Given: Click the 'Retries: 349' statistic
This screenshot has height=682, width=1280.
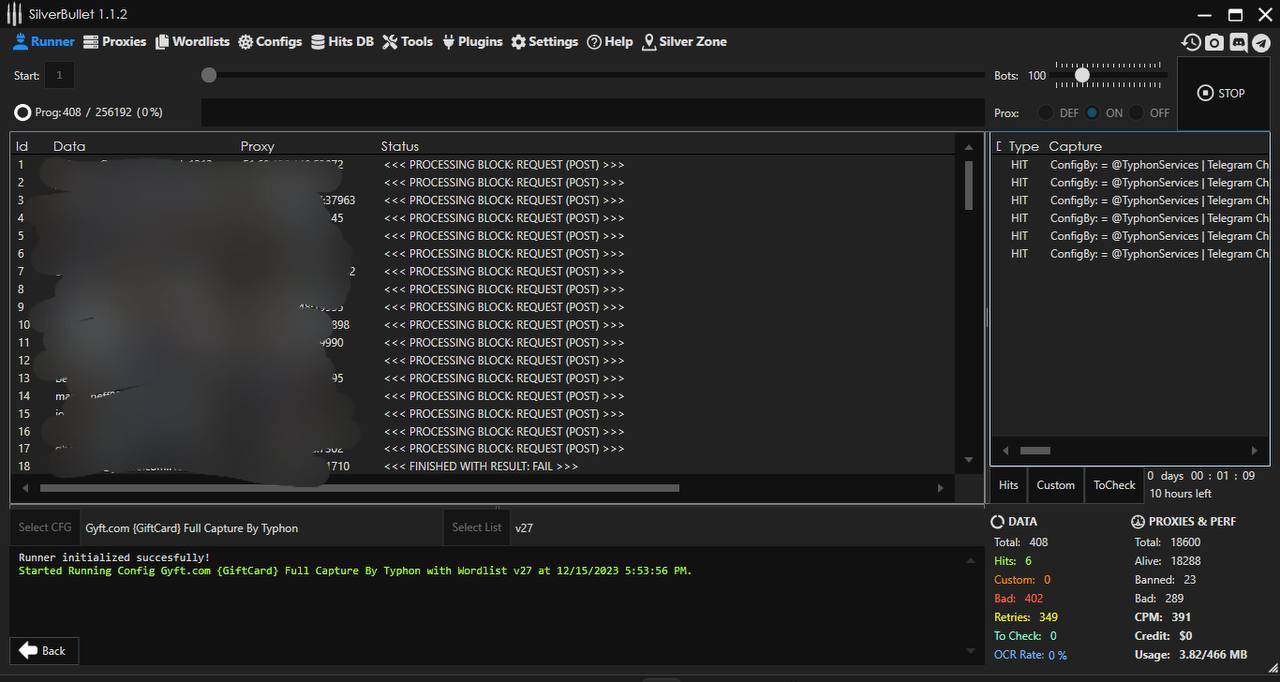Looking at the screenshot, I should click(x=1025, y=617).
